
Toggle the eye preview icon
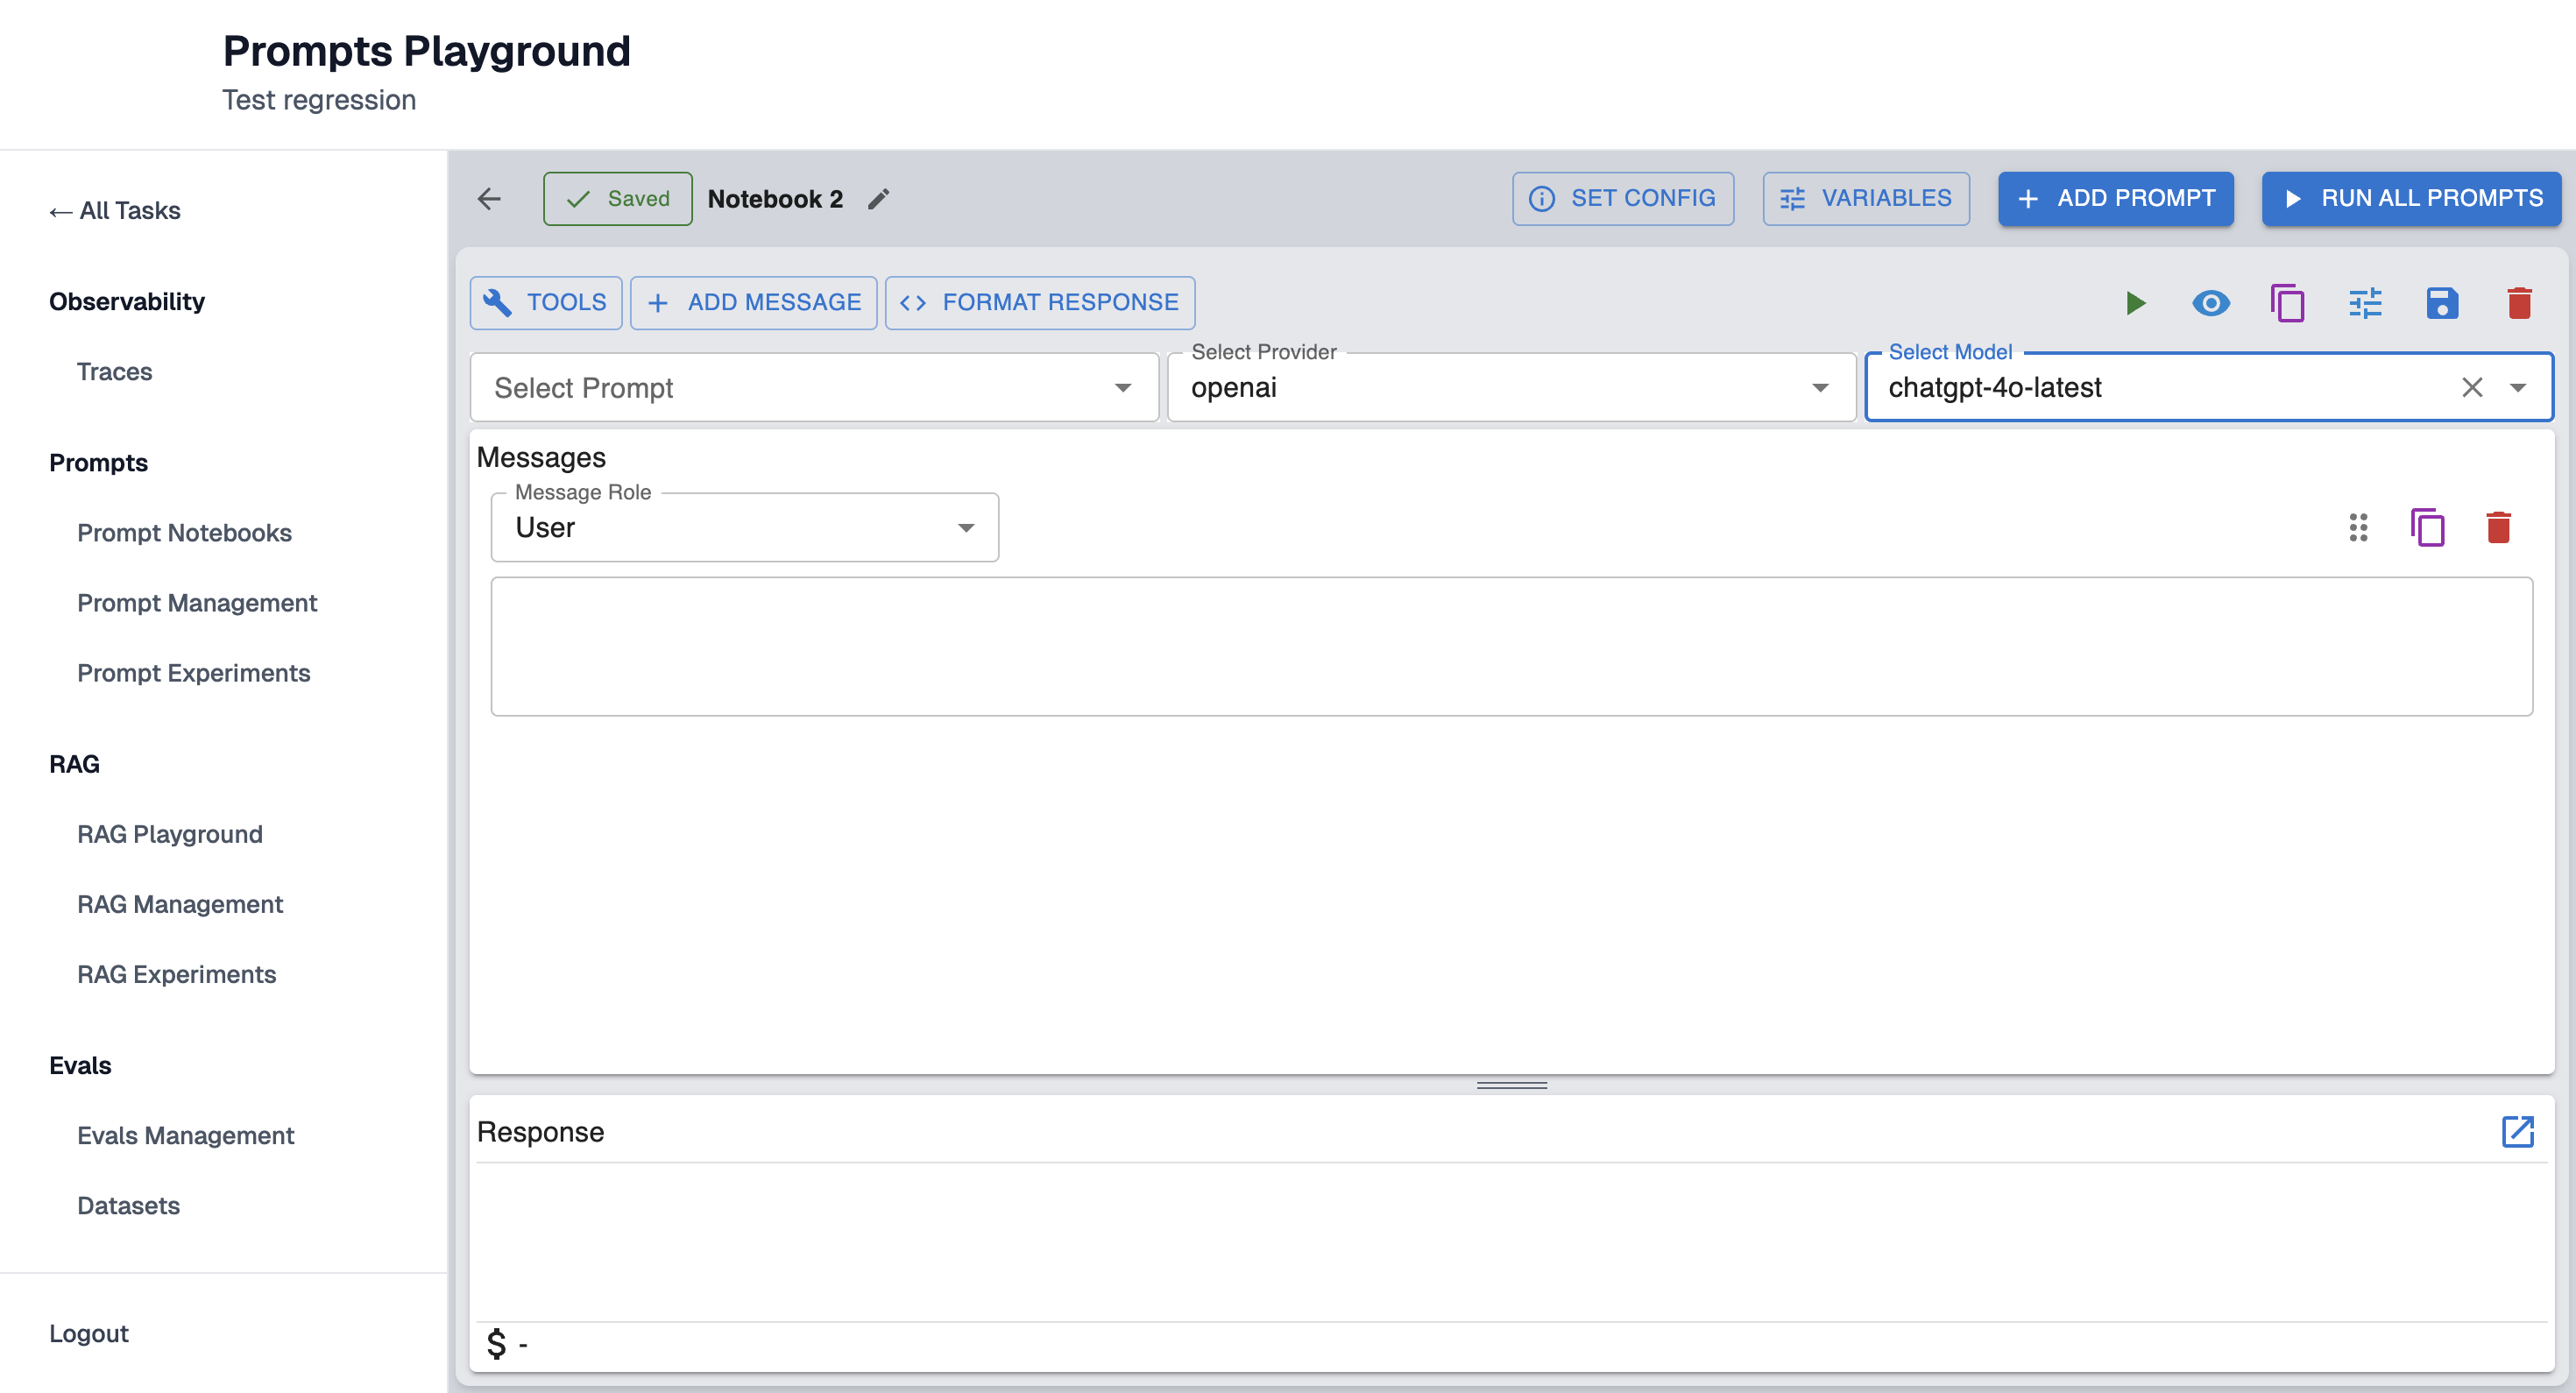[2210, 303]
